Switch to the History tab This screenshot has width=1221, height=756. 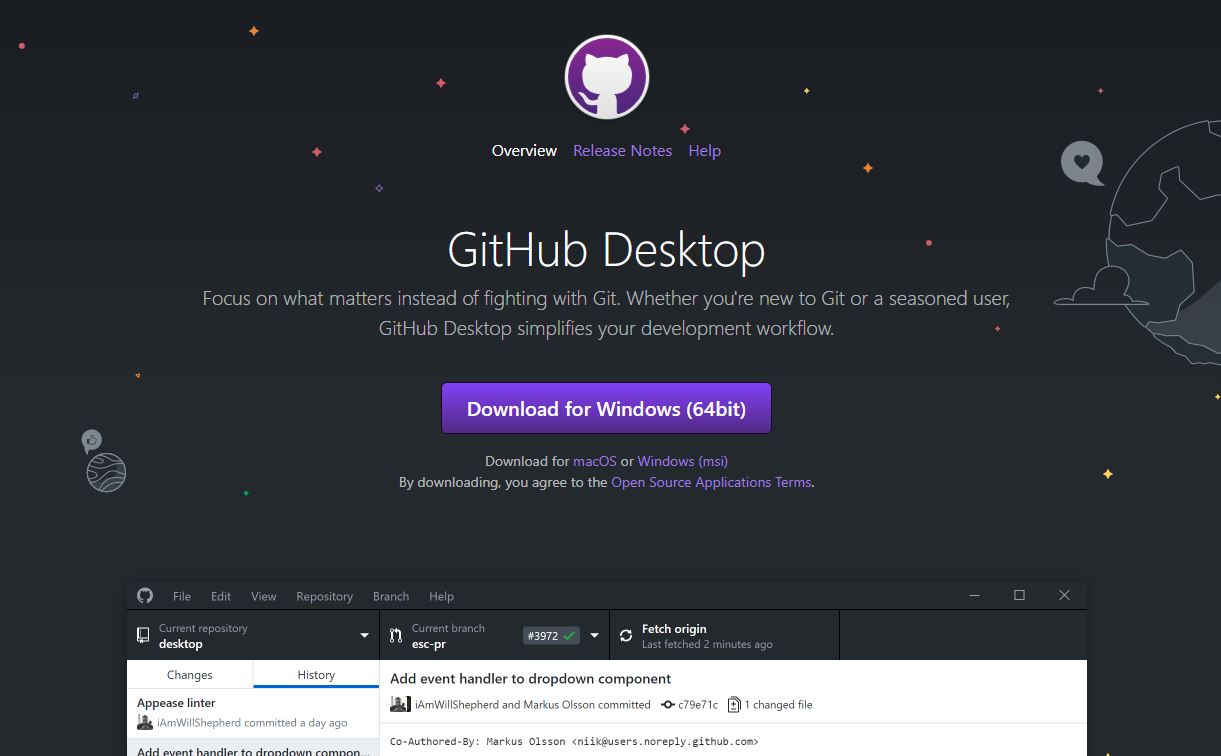[316, 674]
